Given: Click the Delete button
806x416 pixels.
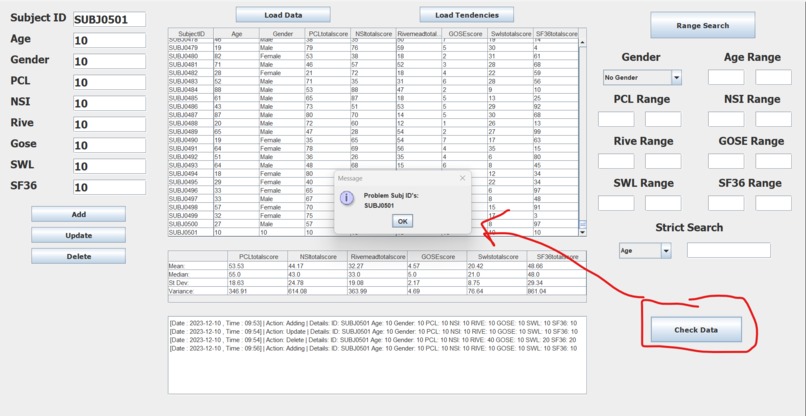Looking at the screenshot, I should [x=79, y=256].
